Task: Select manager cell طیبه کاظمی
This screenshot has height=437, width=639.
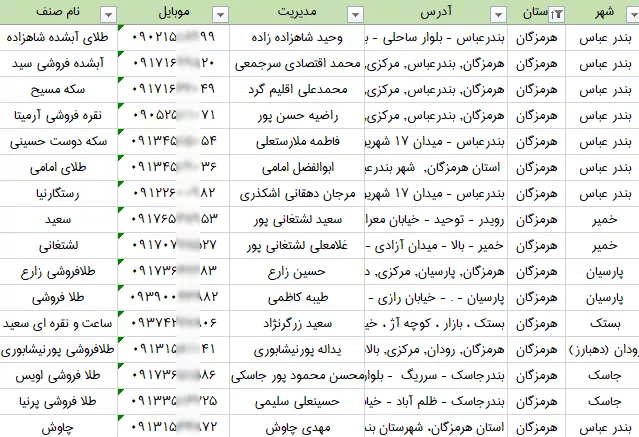Action: [297, 298]
